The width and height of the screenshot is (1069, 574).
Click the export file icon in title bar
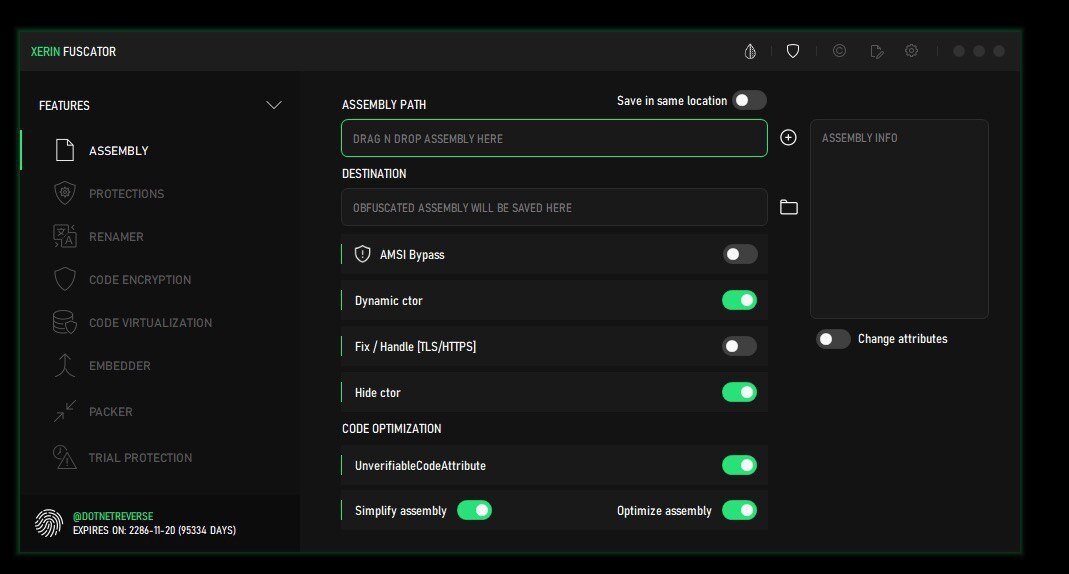pyautogui.click(x=877, y=51)
